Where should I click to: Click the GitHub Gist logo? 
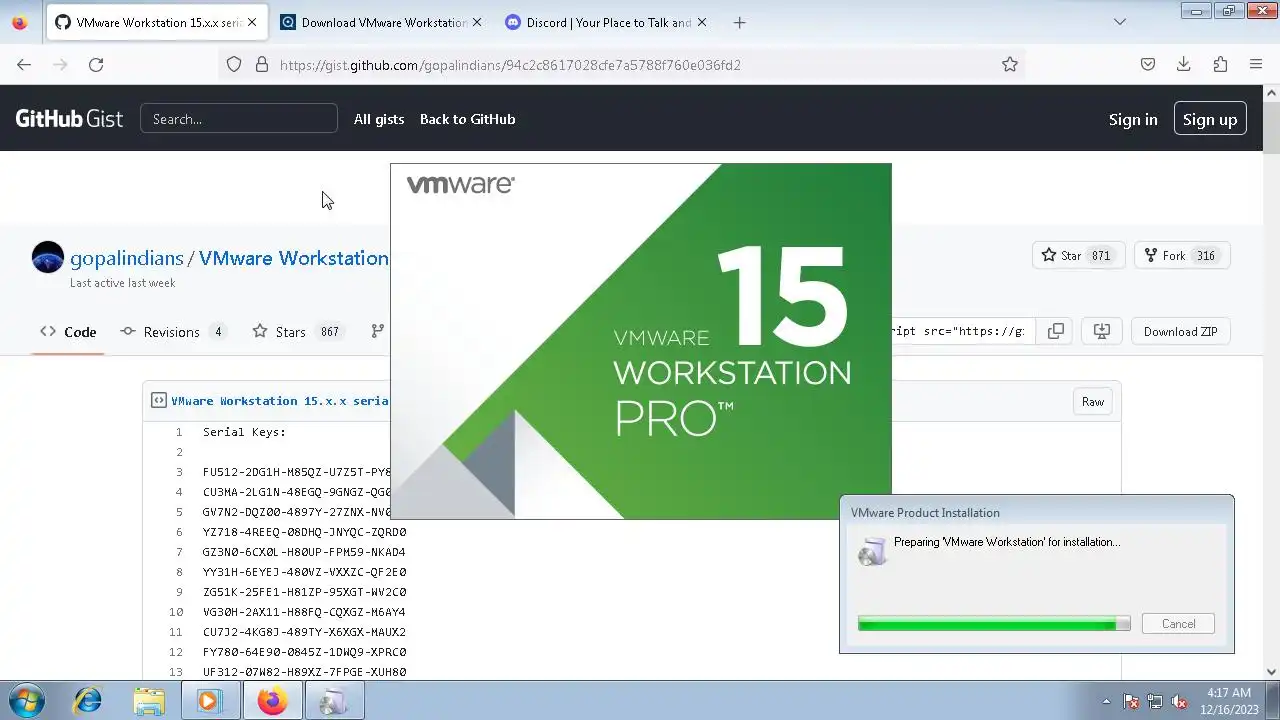pyautogui.click(x=69, y=119)
